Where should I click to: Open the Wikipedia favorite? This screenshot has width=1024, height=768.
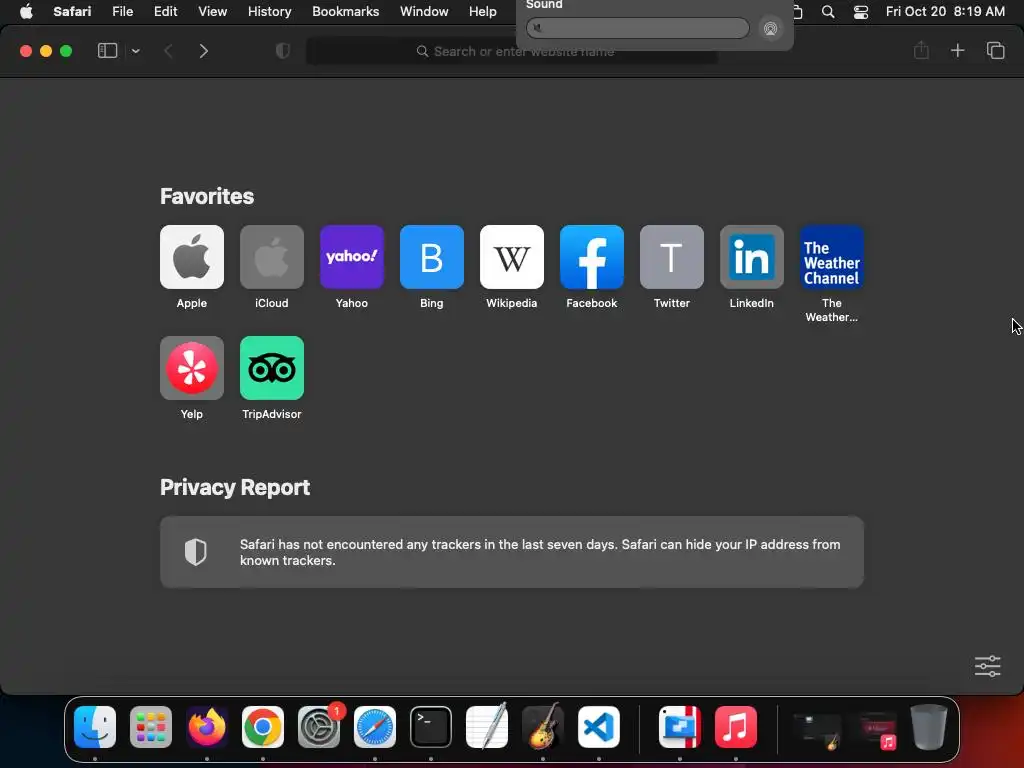(511, 257)
